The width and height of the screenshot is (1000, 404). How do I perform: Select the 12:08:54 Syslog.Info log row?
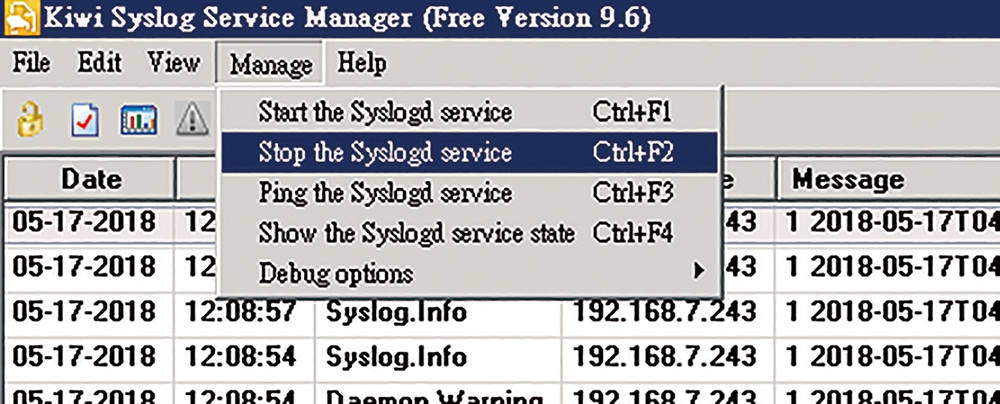pyautogui.click(x=500, y=356)
